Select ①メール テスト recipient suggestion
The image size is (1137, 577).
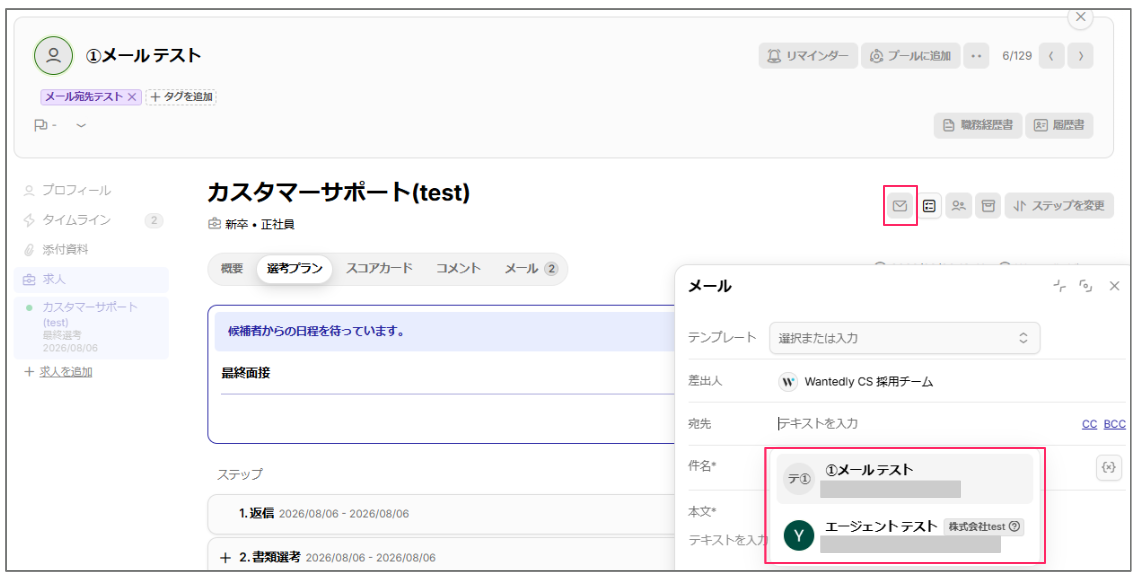tap(904, 479)
